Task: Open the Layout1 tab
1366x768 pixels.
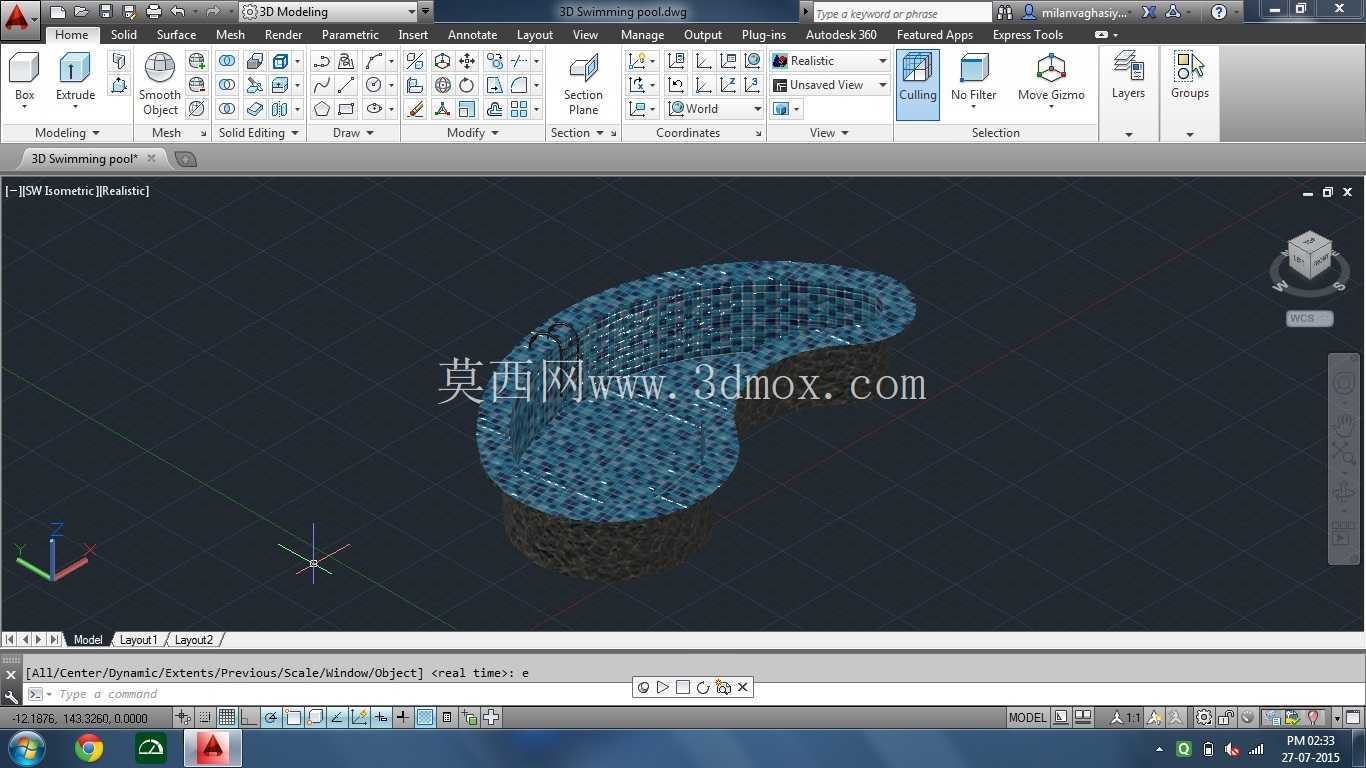Action: click(x=138, y=640)
